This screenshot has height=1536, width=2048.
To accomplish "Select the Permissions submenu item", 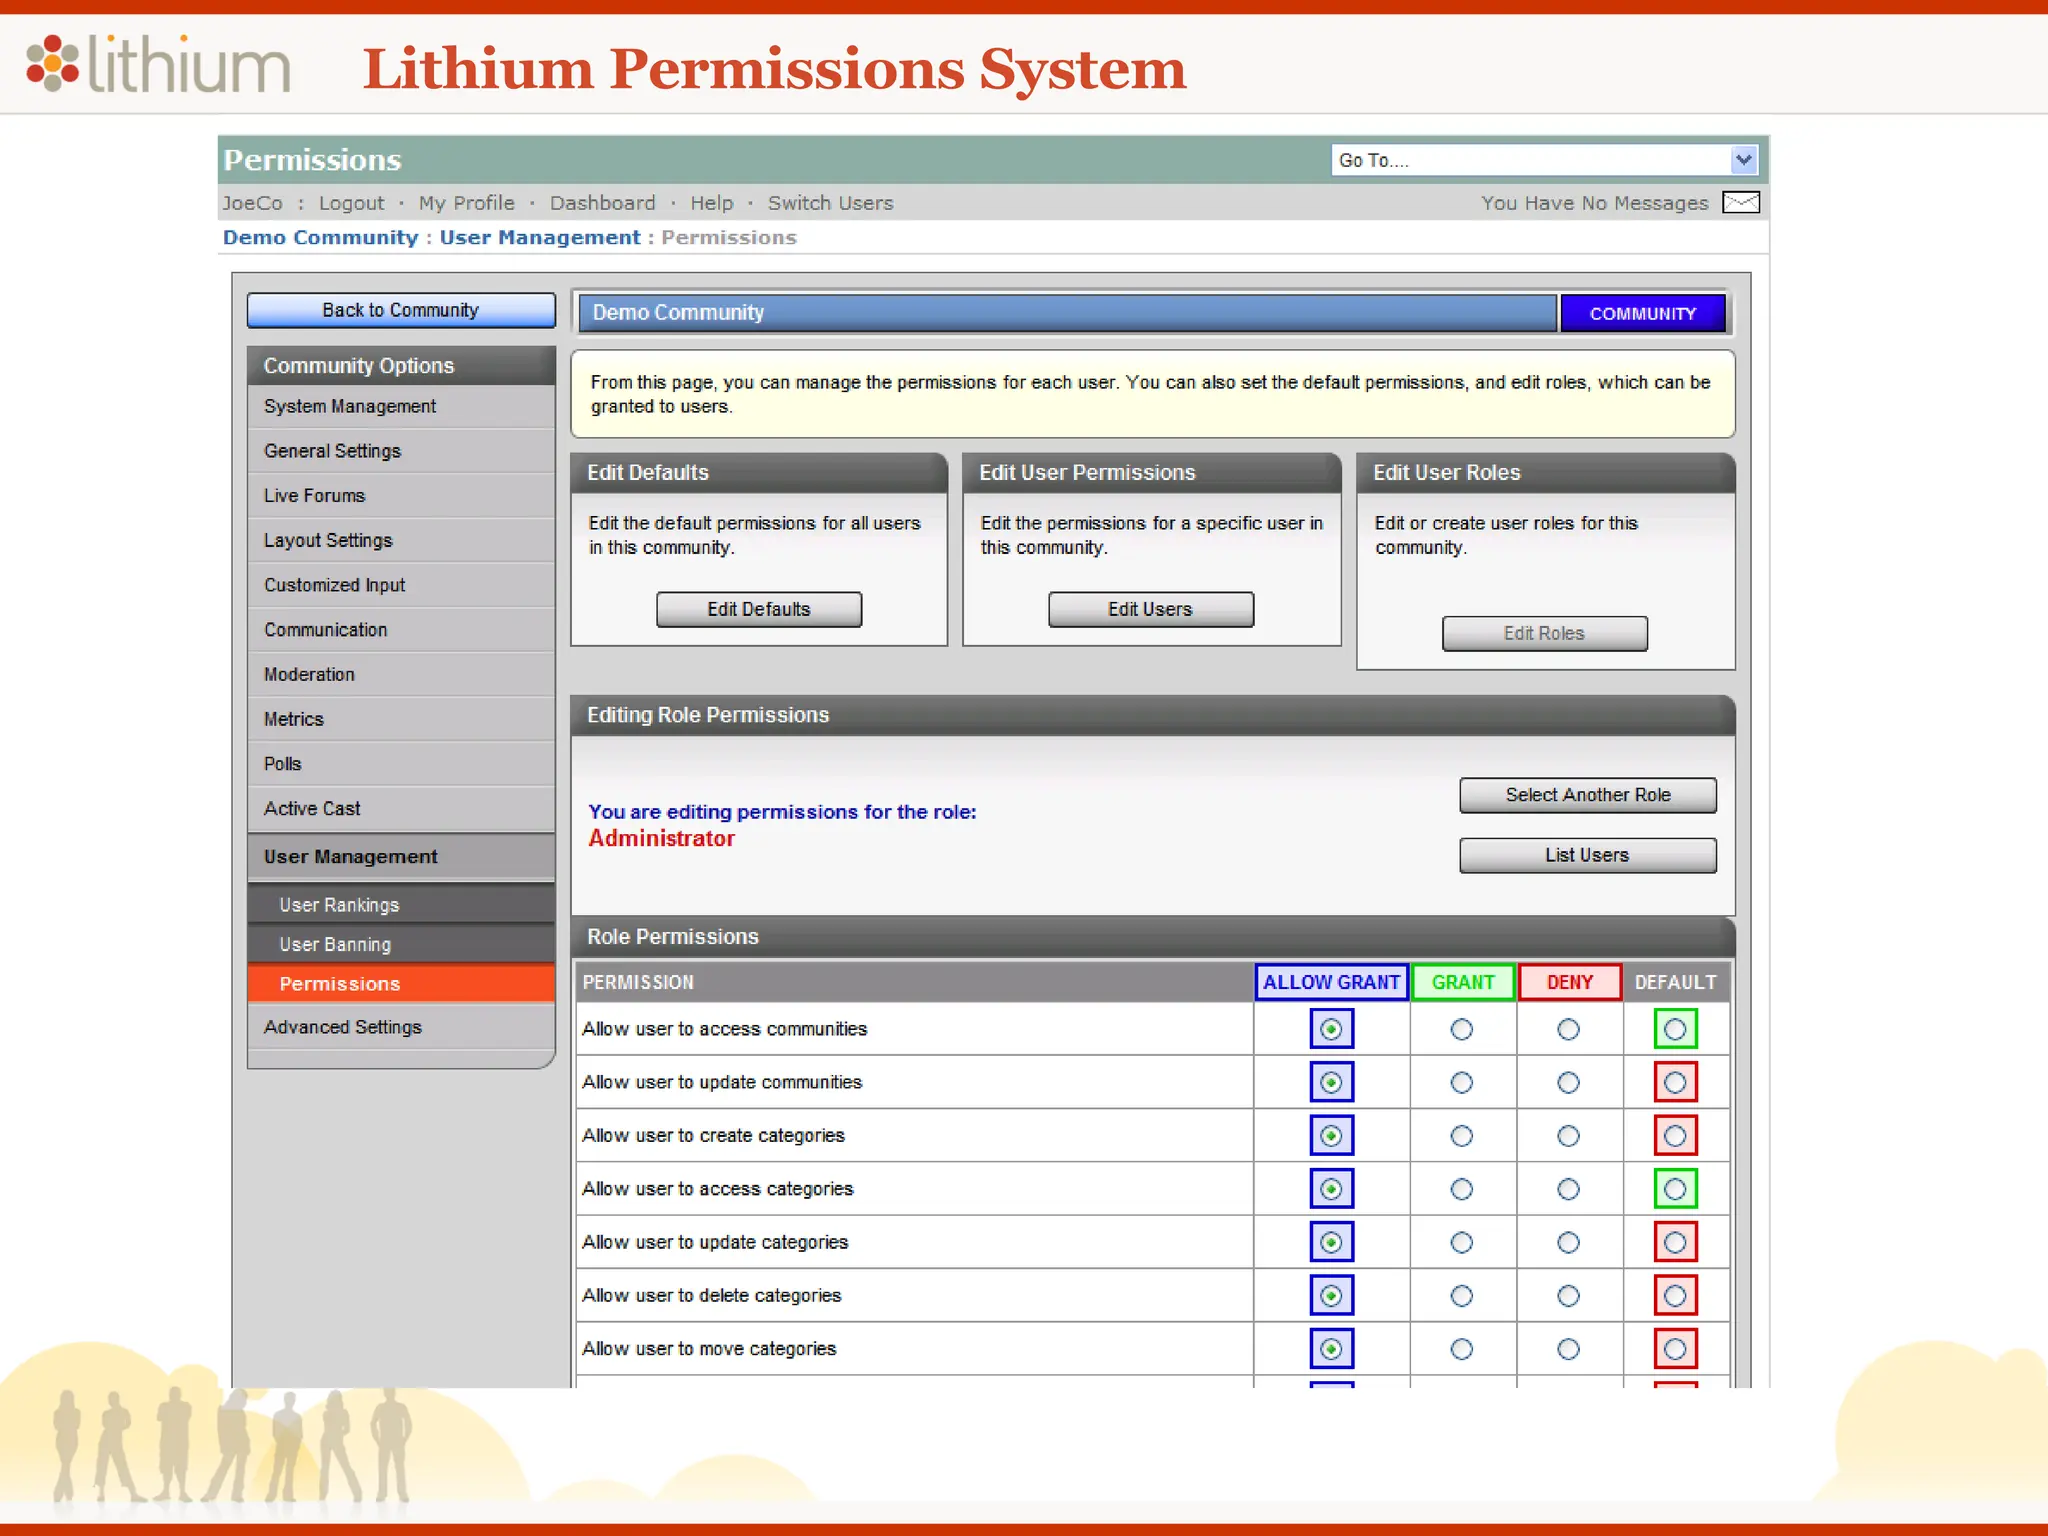I will (401, 984).
